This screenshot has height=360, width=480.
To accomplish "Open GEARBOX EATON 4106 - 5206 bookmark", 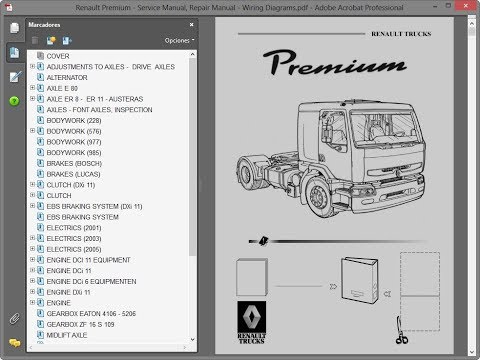I will (x=91, y=314).
